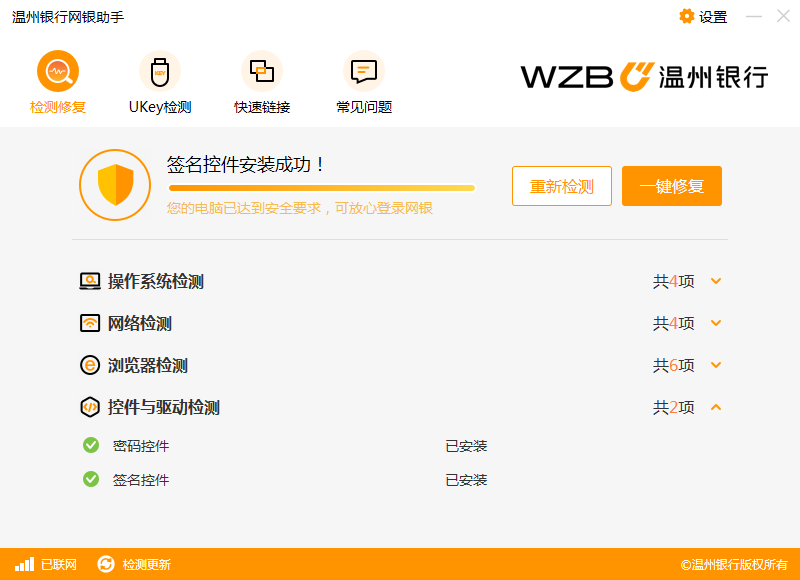800x580 pixels.
Task: Click the 网络检测 wifi icon
Action: tap(90, 323)
